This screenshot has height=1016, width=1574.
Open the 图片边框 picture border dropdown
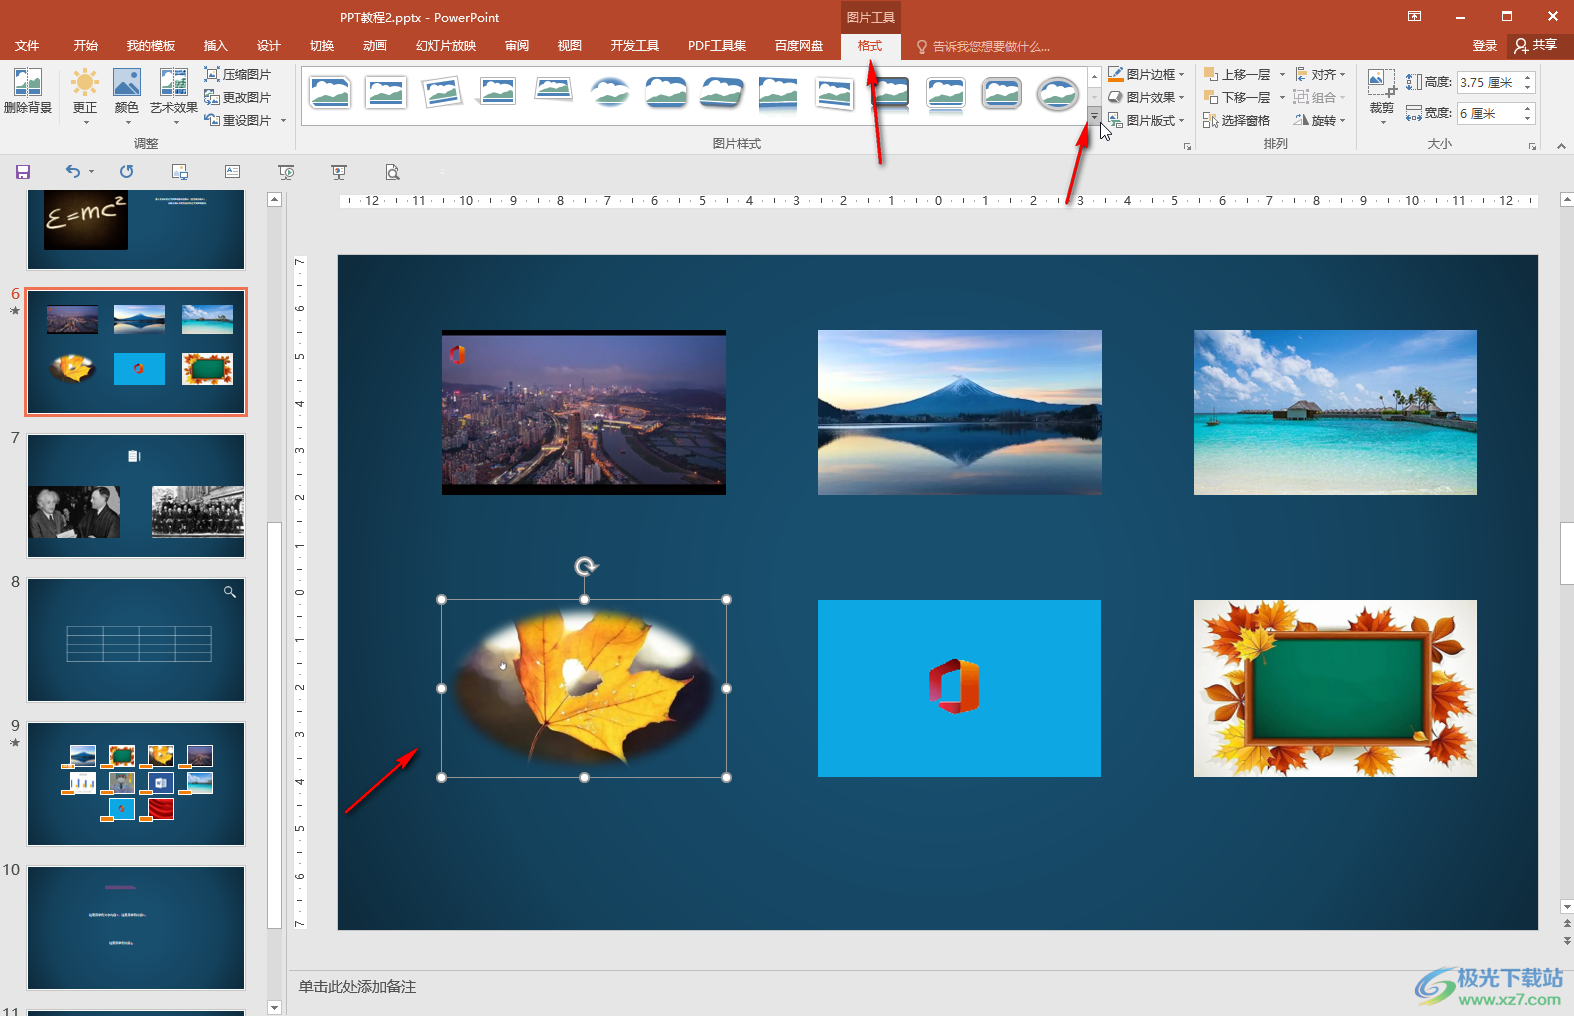click(x=1146, y=74)
